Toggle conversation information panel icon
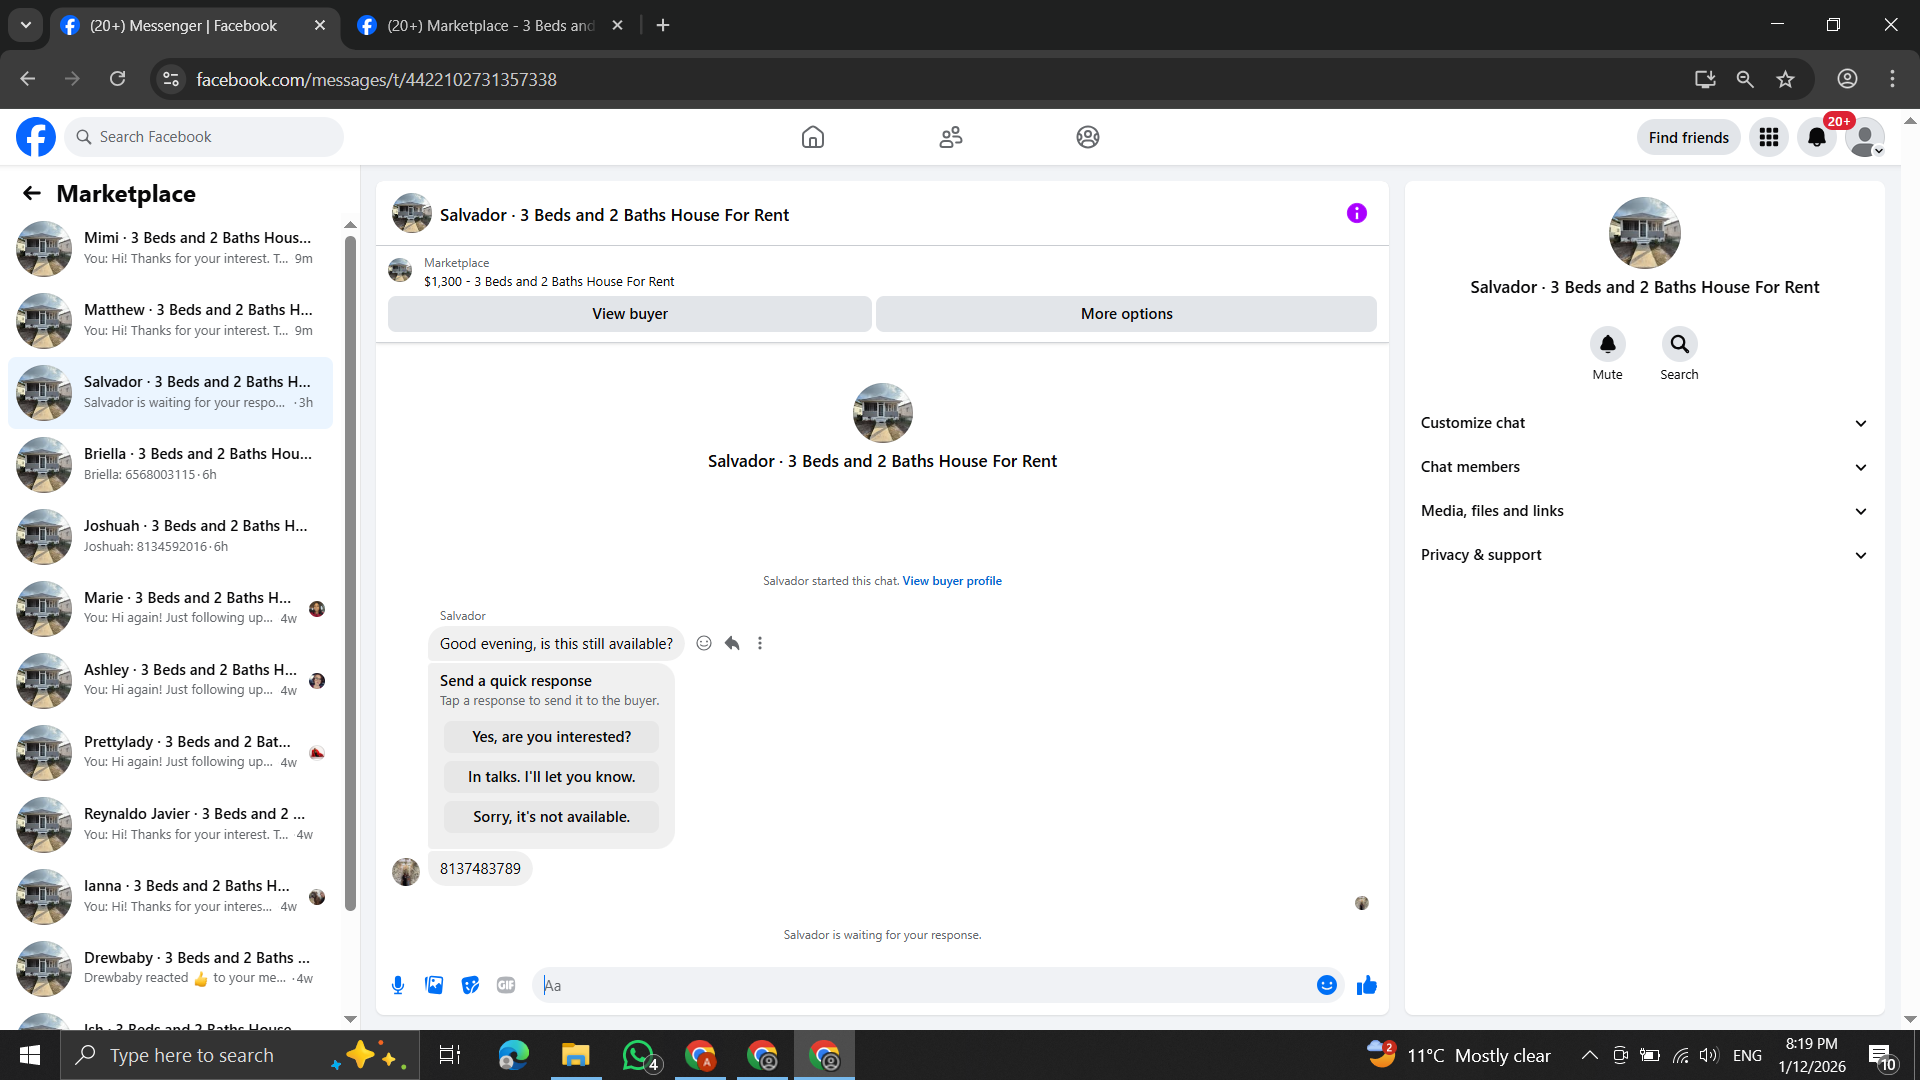 click(x=1356, y=213)
